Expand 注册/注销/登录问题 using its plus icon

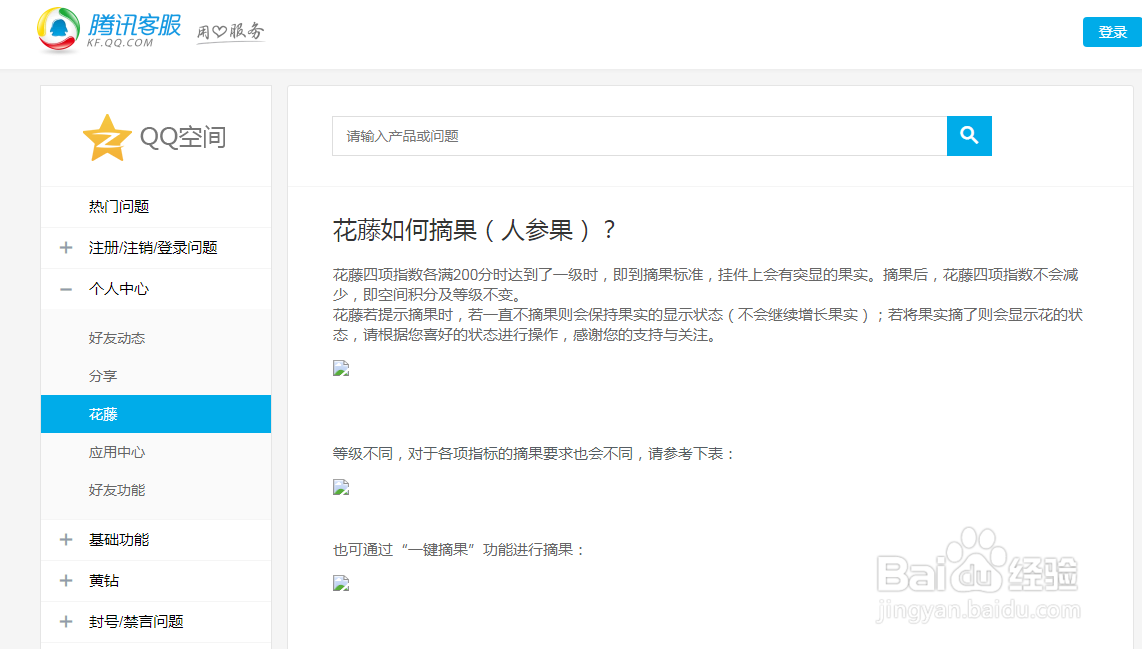point(66,248)
